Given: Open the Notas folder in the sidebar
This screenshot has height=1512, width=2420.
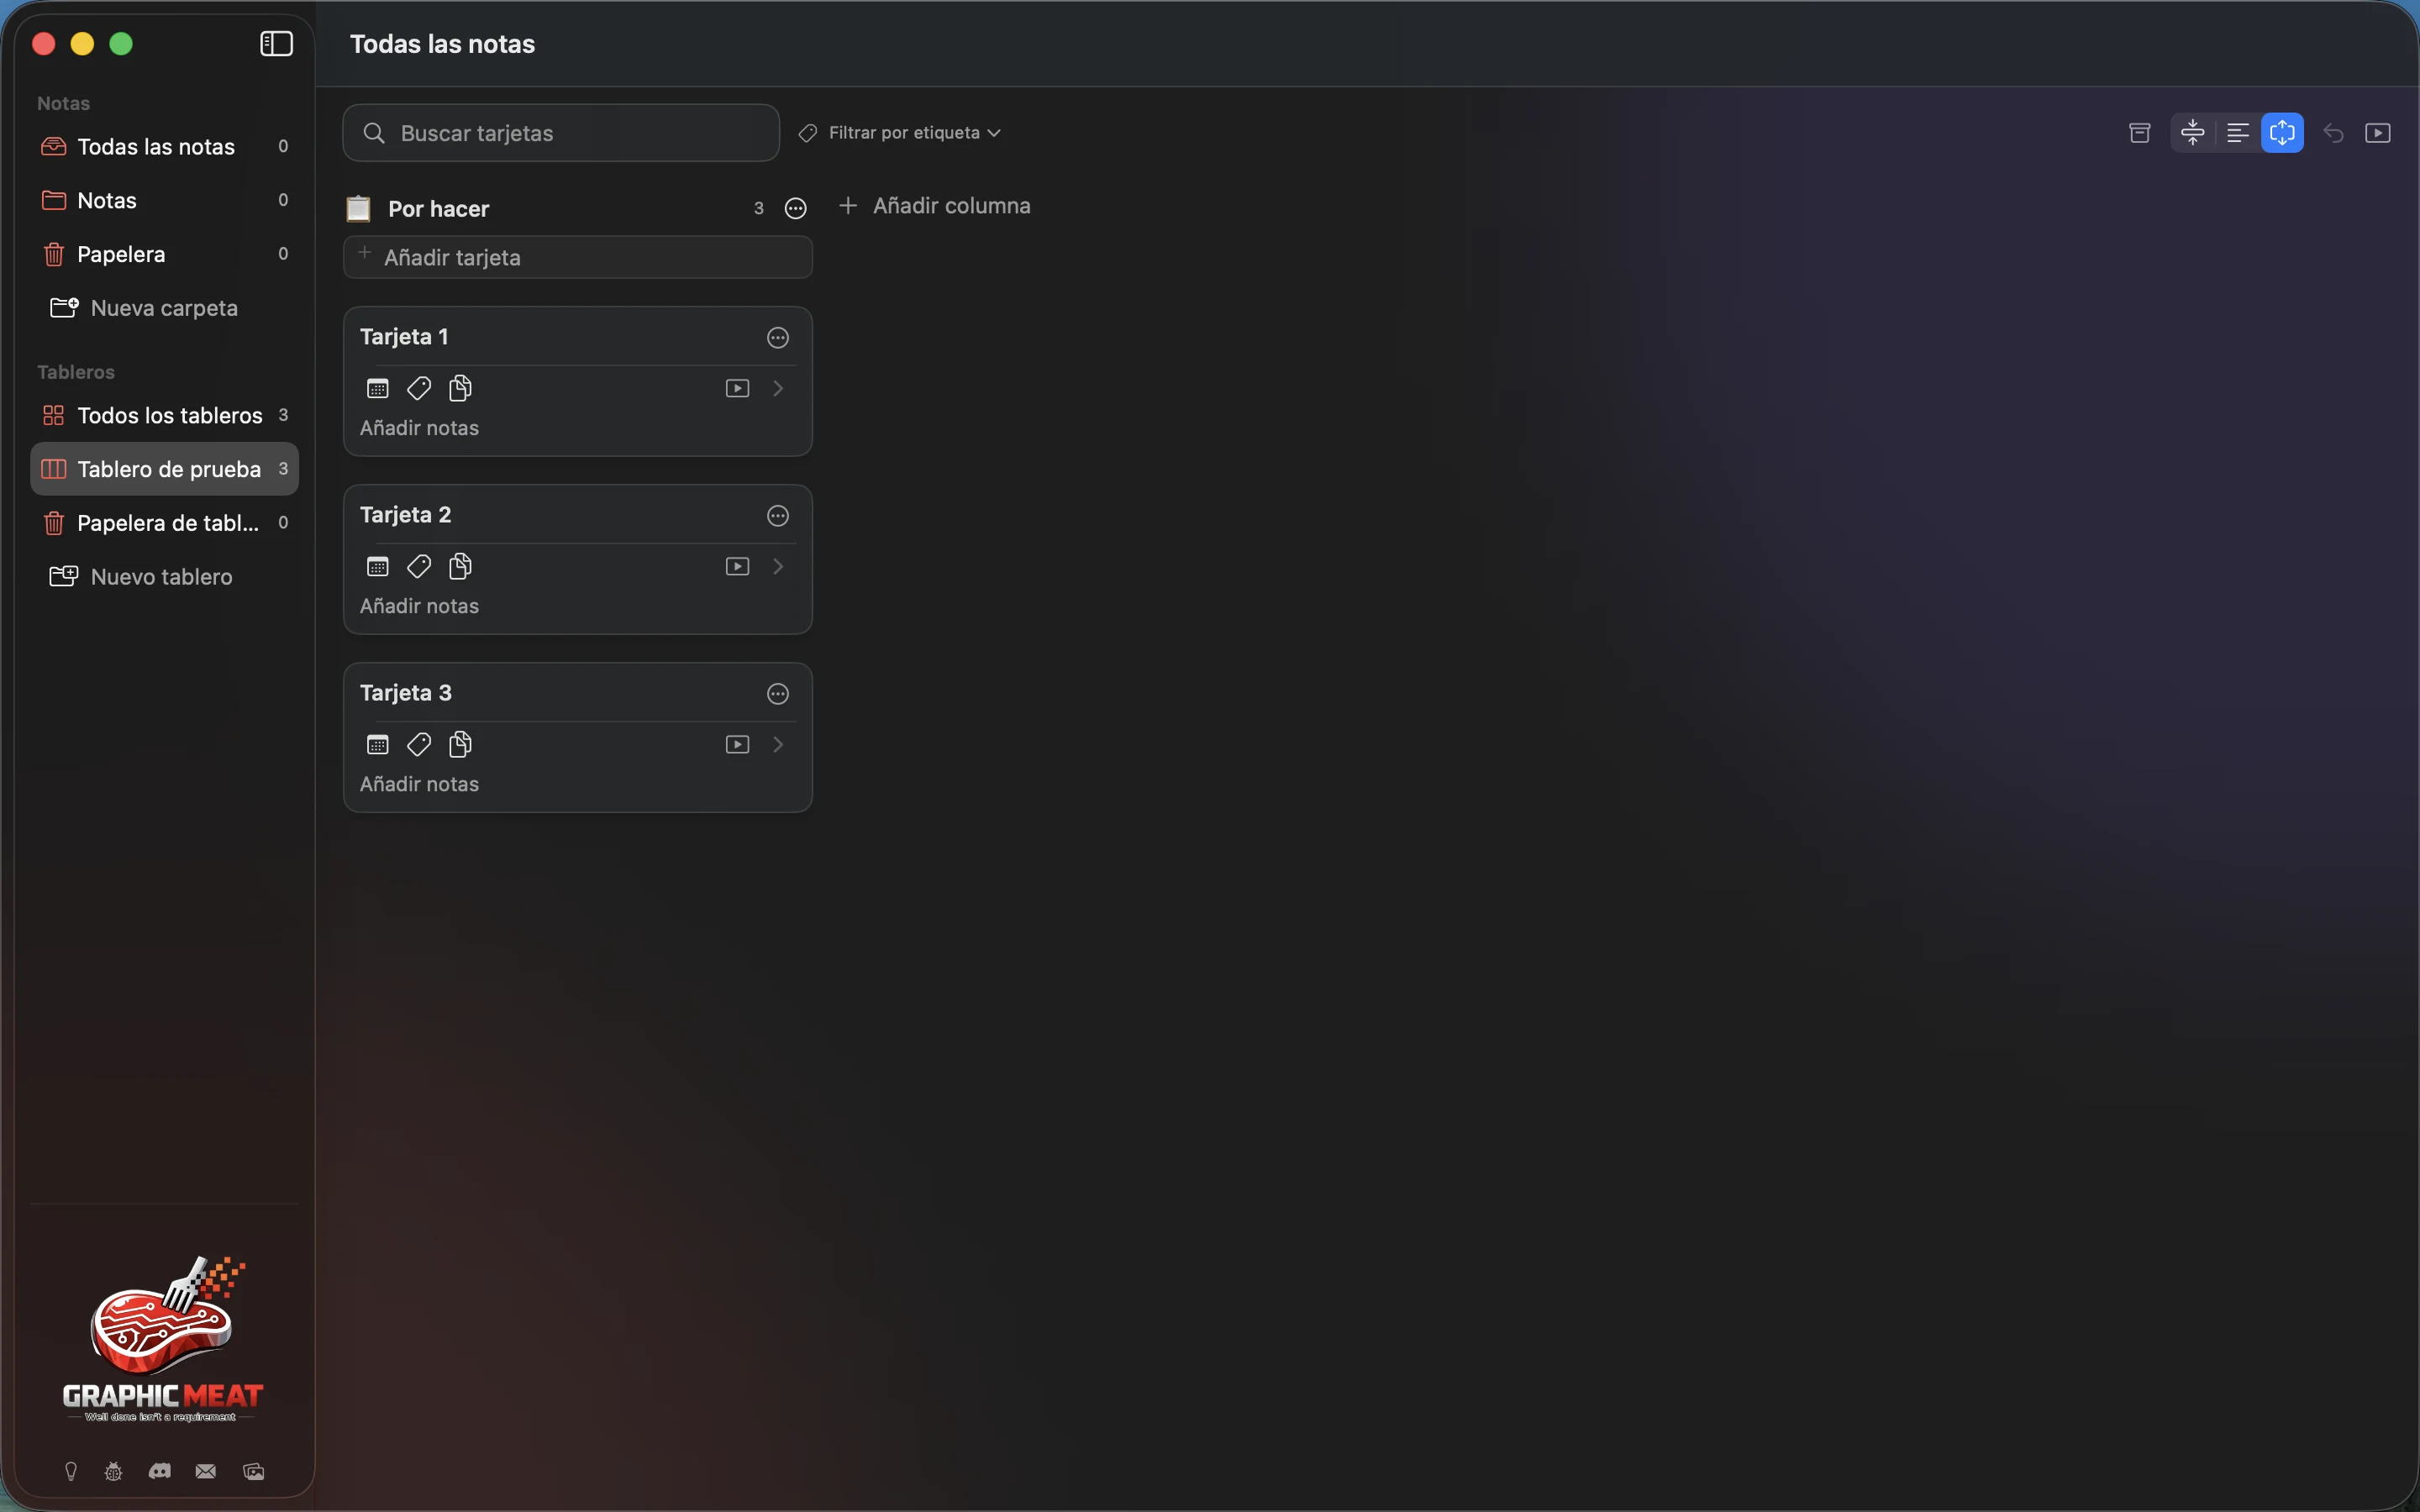Looking at the screenshot, I should tap(164, 201).
